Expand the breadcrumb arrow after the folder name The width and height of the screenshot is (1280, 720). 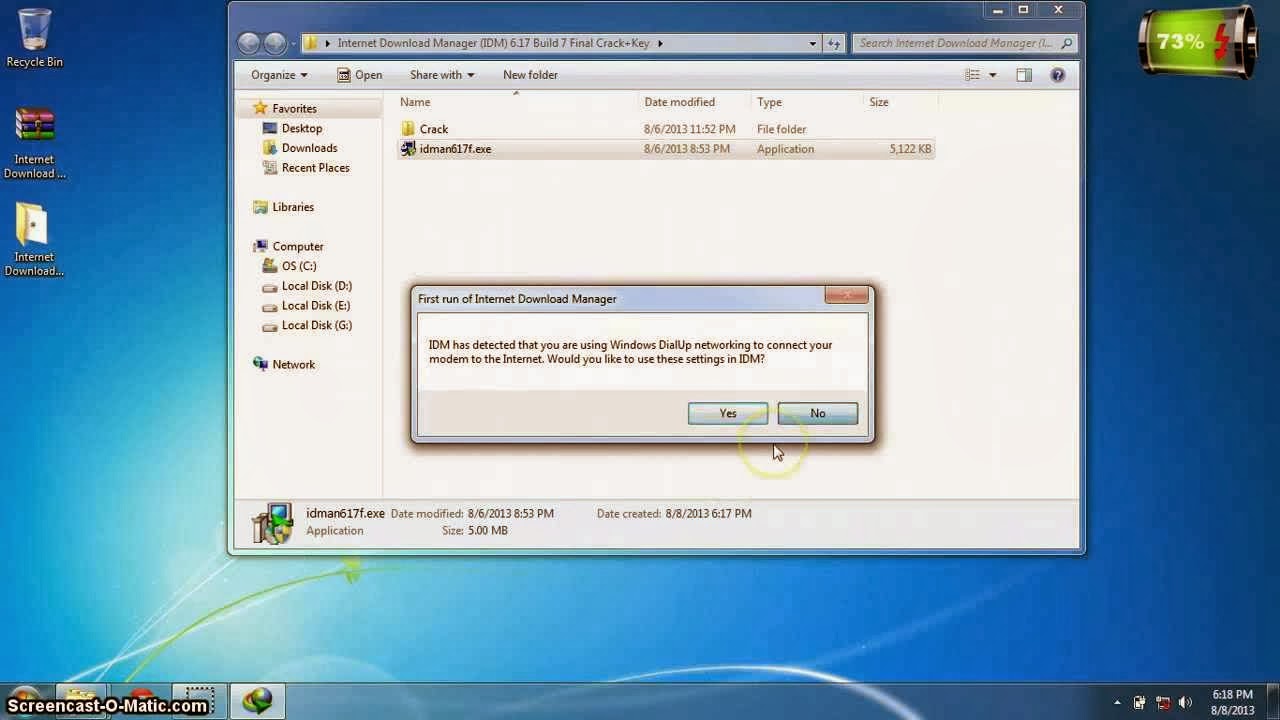(x=660, y=43)
